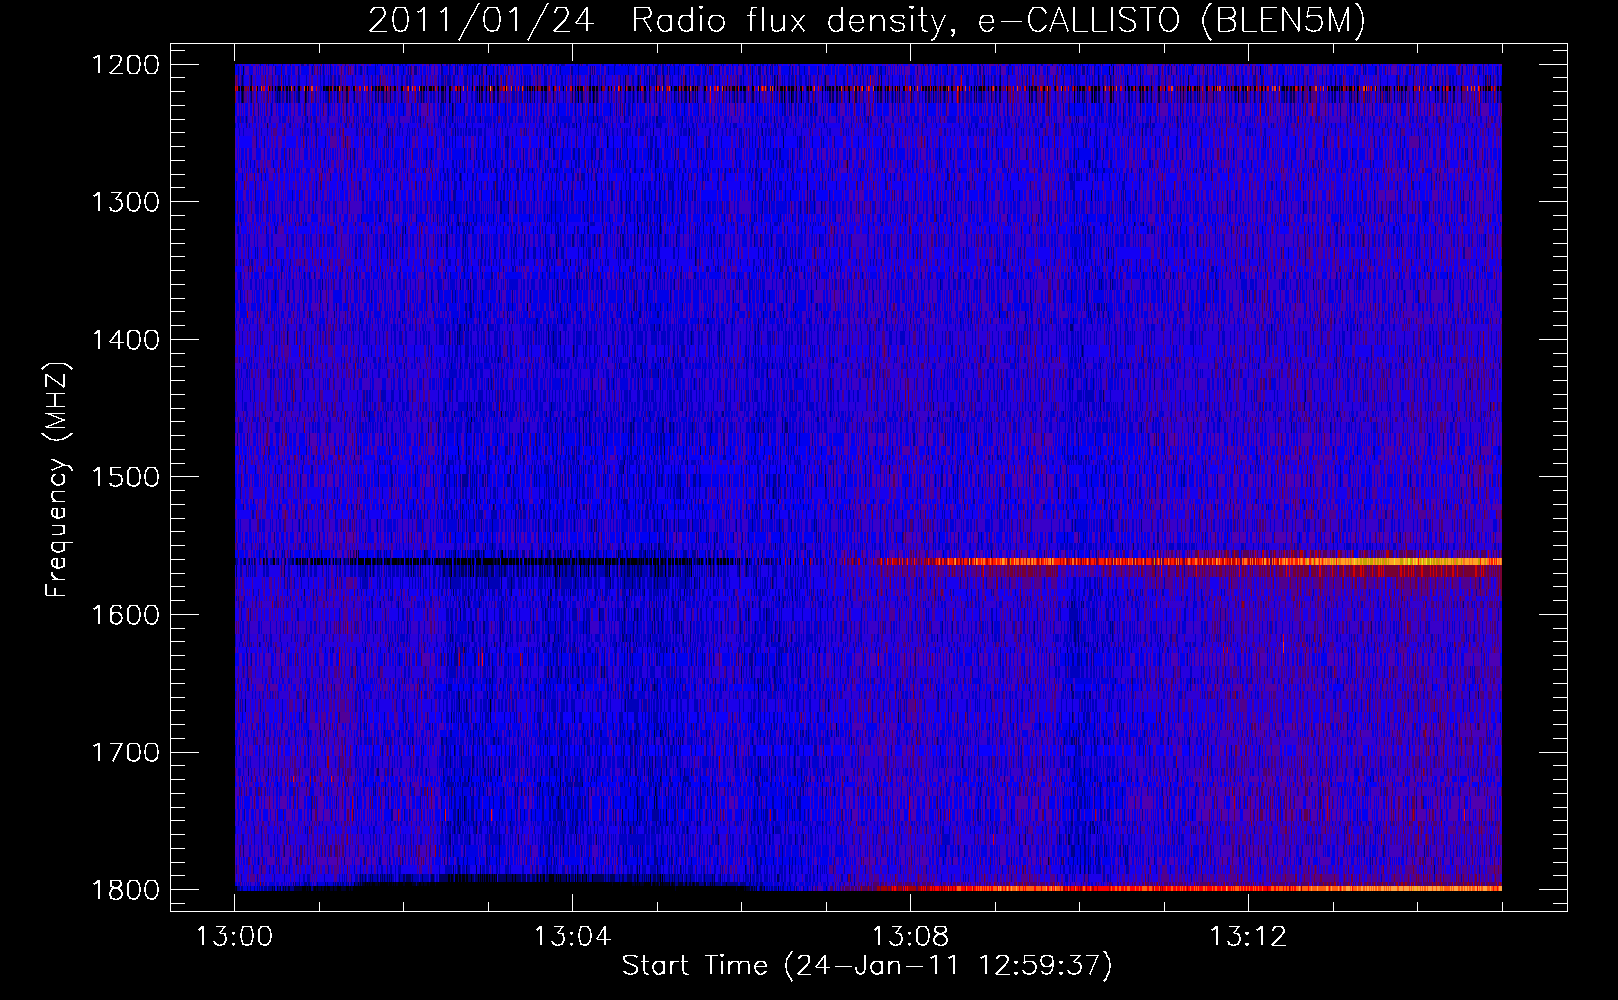Screen dimensions: 1618x1000
Task: Click the 1700 frequency tick label
Action: [126, 752]
